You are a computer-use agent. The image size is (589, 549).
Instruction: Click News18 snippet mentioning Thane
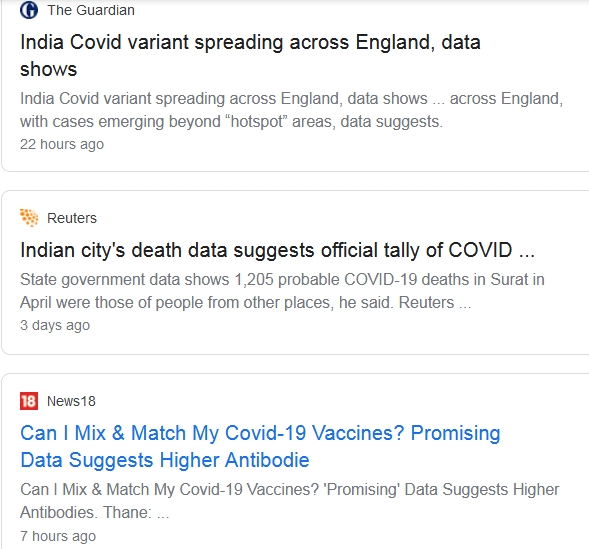click(290, 501)
